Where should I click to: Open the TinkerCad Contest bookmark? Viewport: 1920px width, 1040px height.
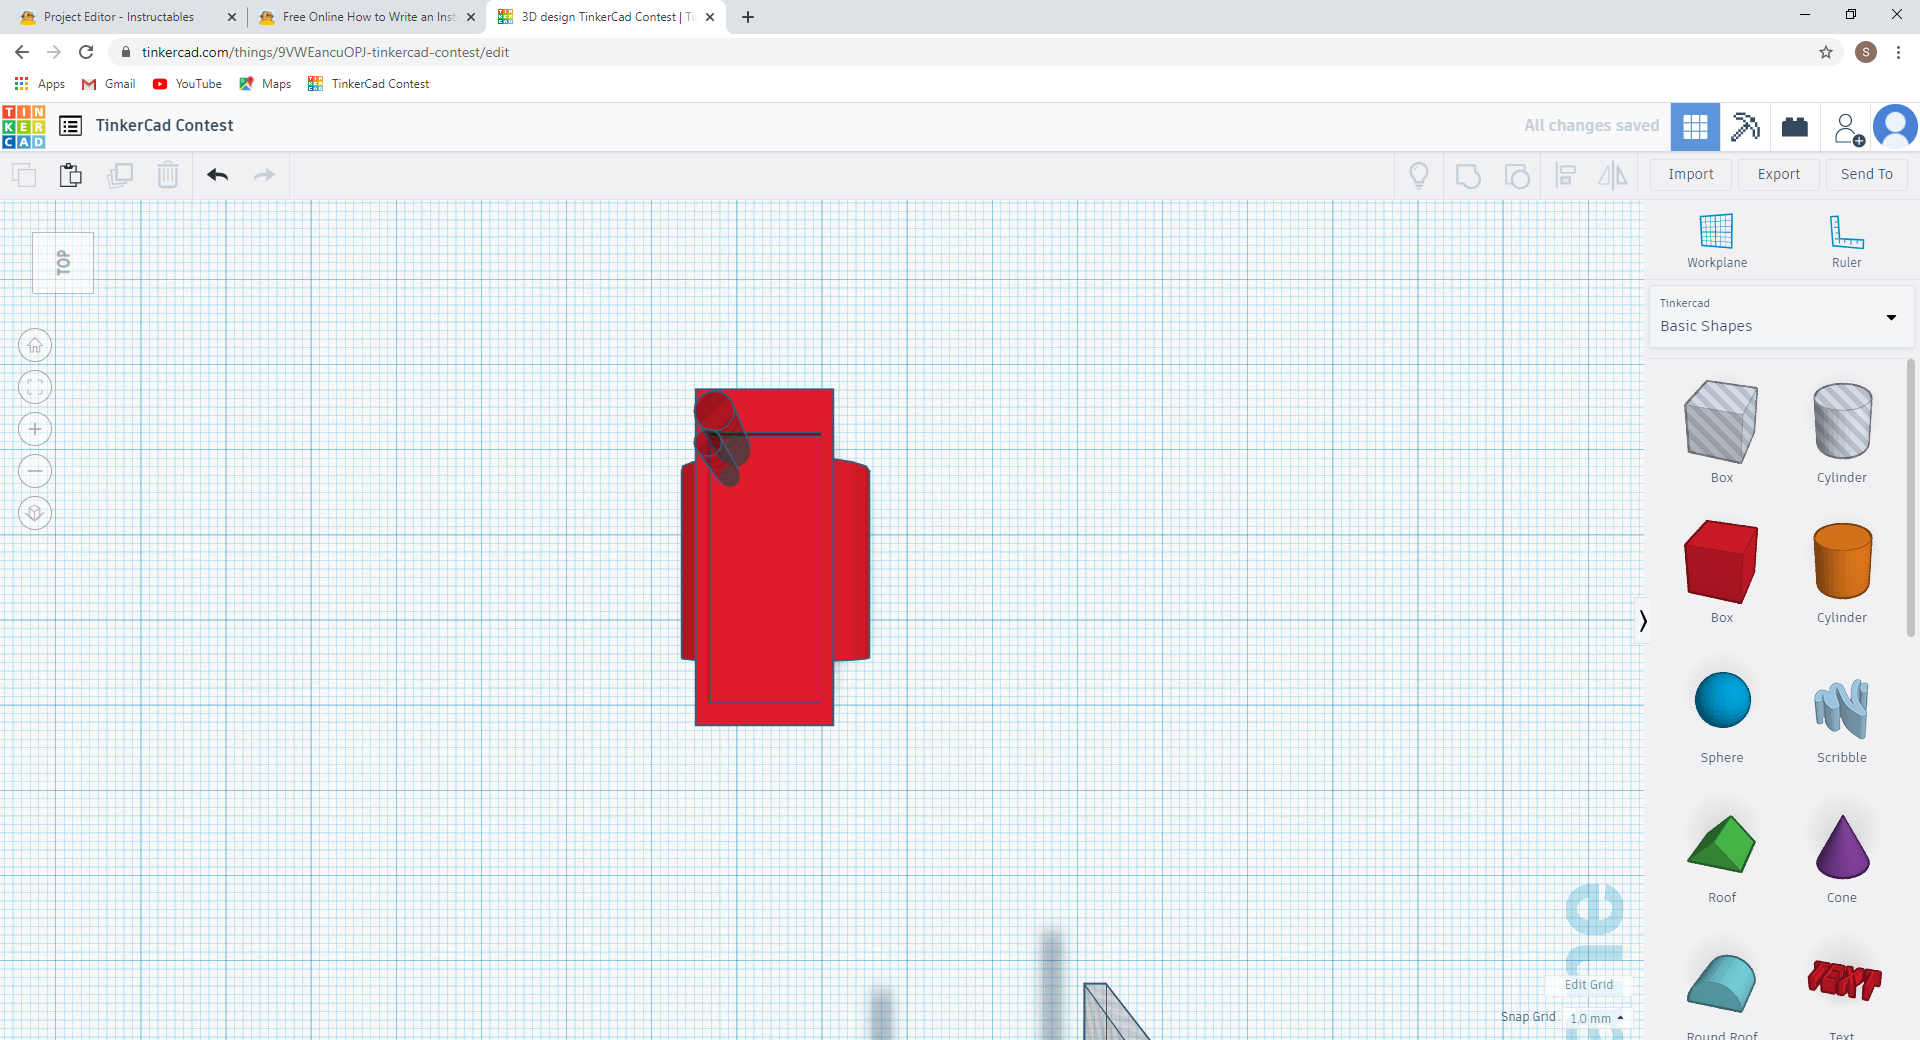[369, 84]
